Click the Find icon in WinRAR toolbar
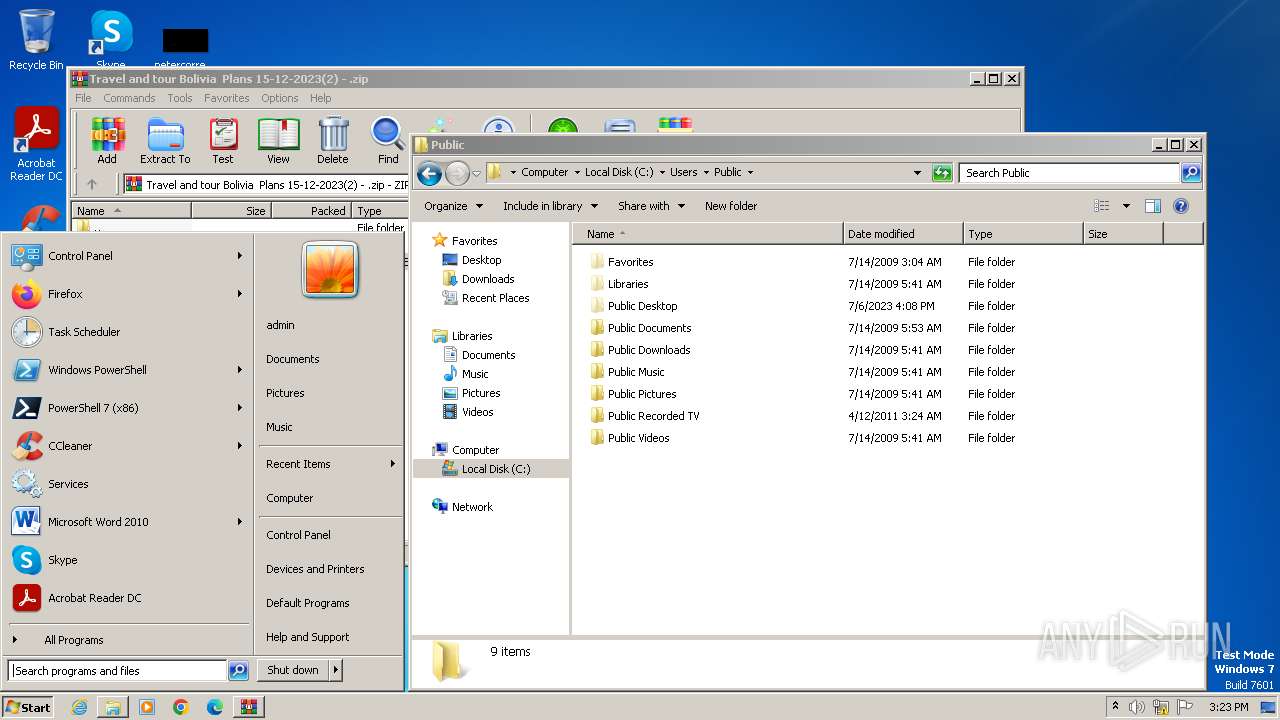The image size is (1280, 720). [x=388, y=141]
